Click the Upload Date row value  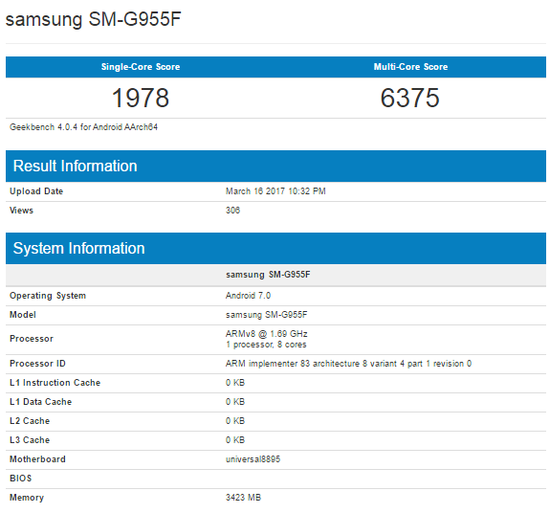click(x=276, y=191)
